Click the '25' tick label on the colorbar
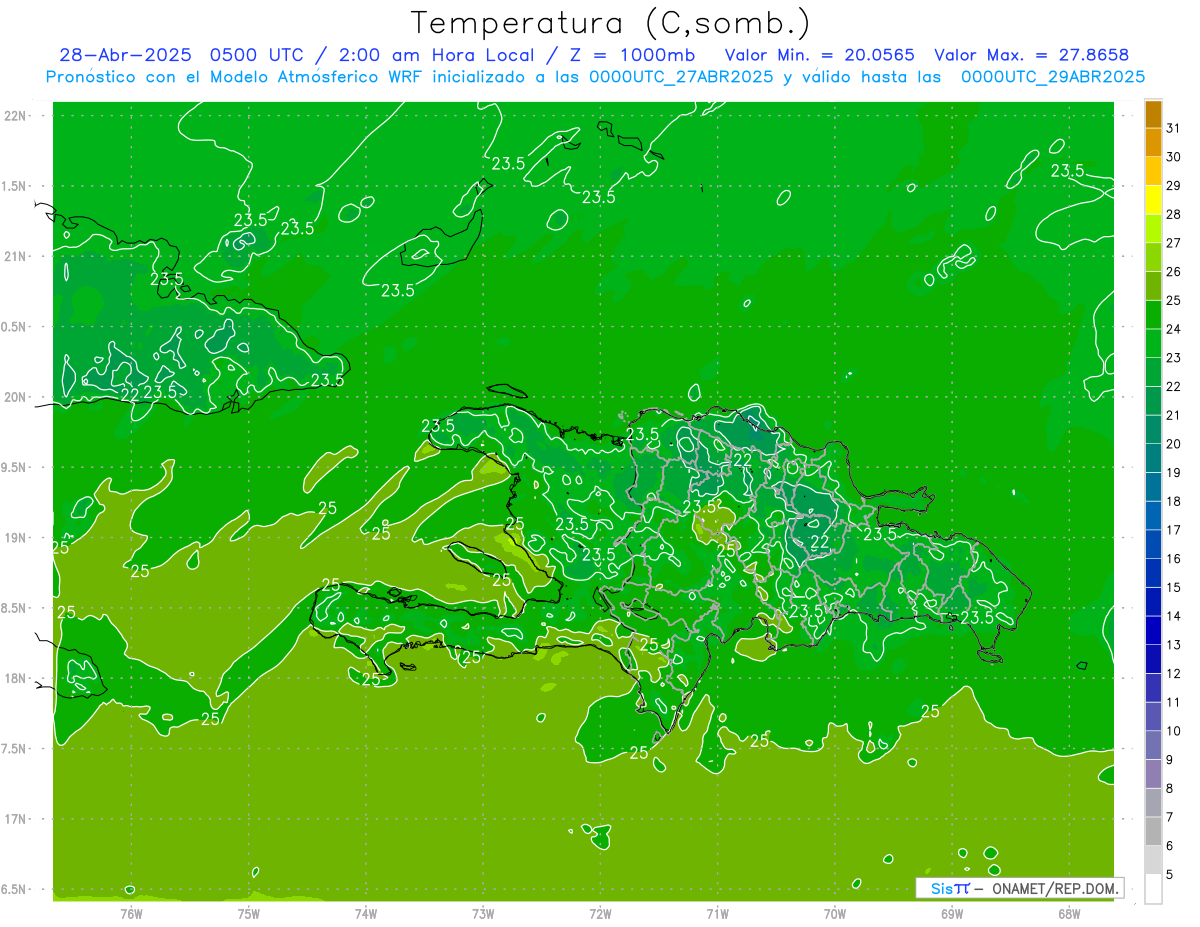Screen dimensions: 1200x927 pos(1173,300)
